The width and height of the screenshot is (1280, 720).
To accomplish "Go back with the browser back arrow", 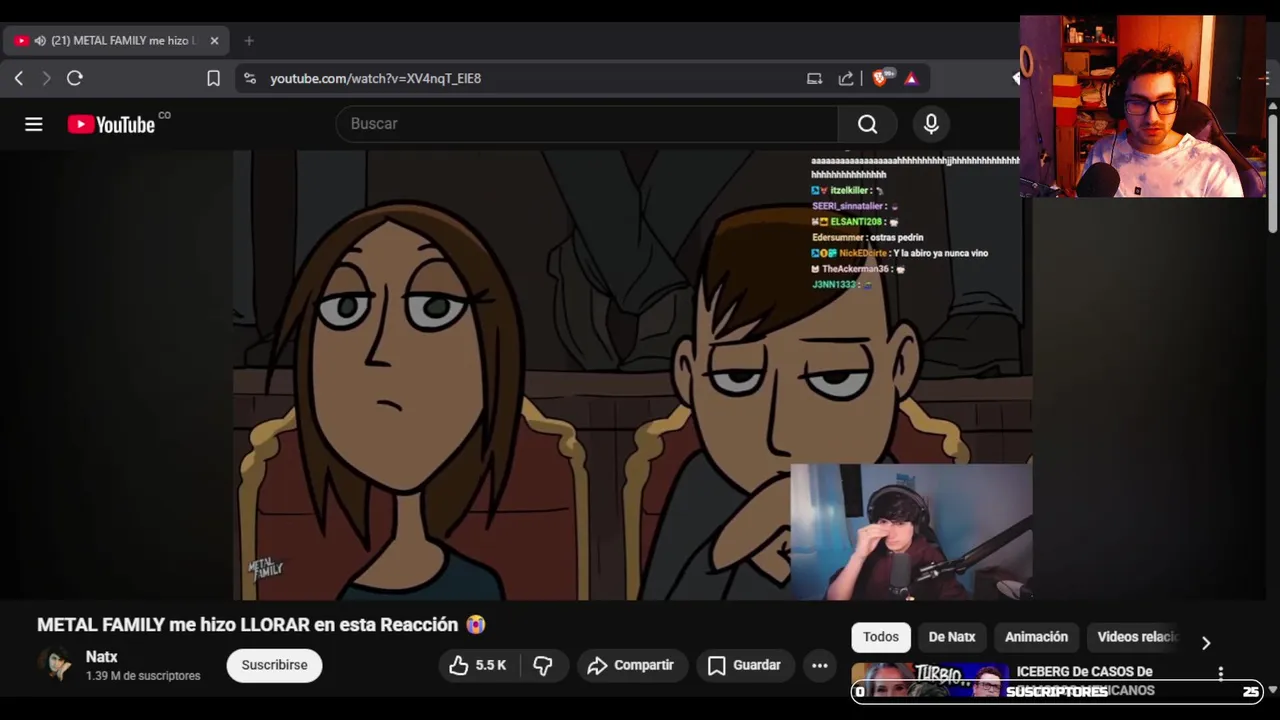I will (19, 78).
